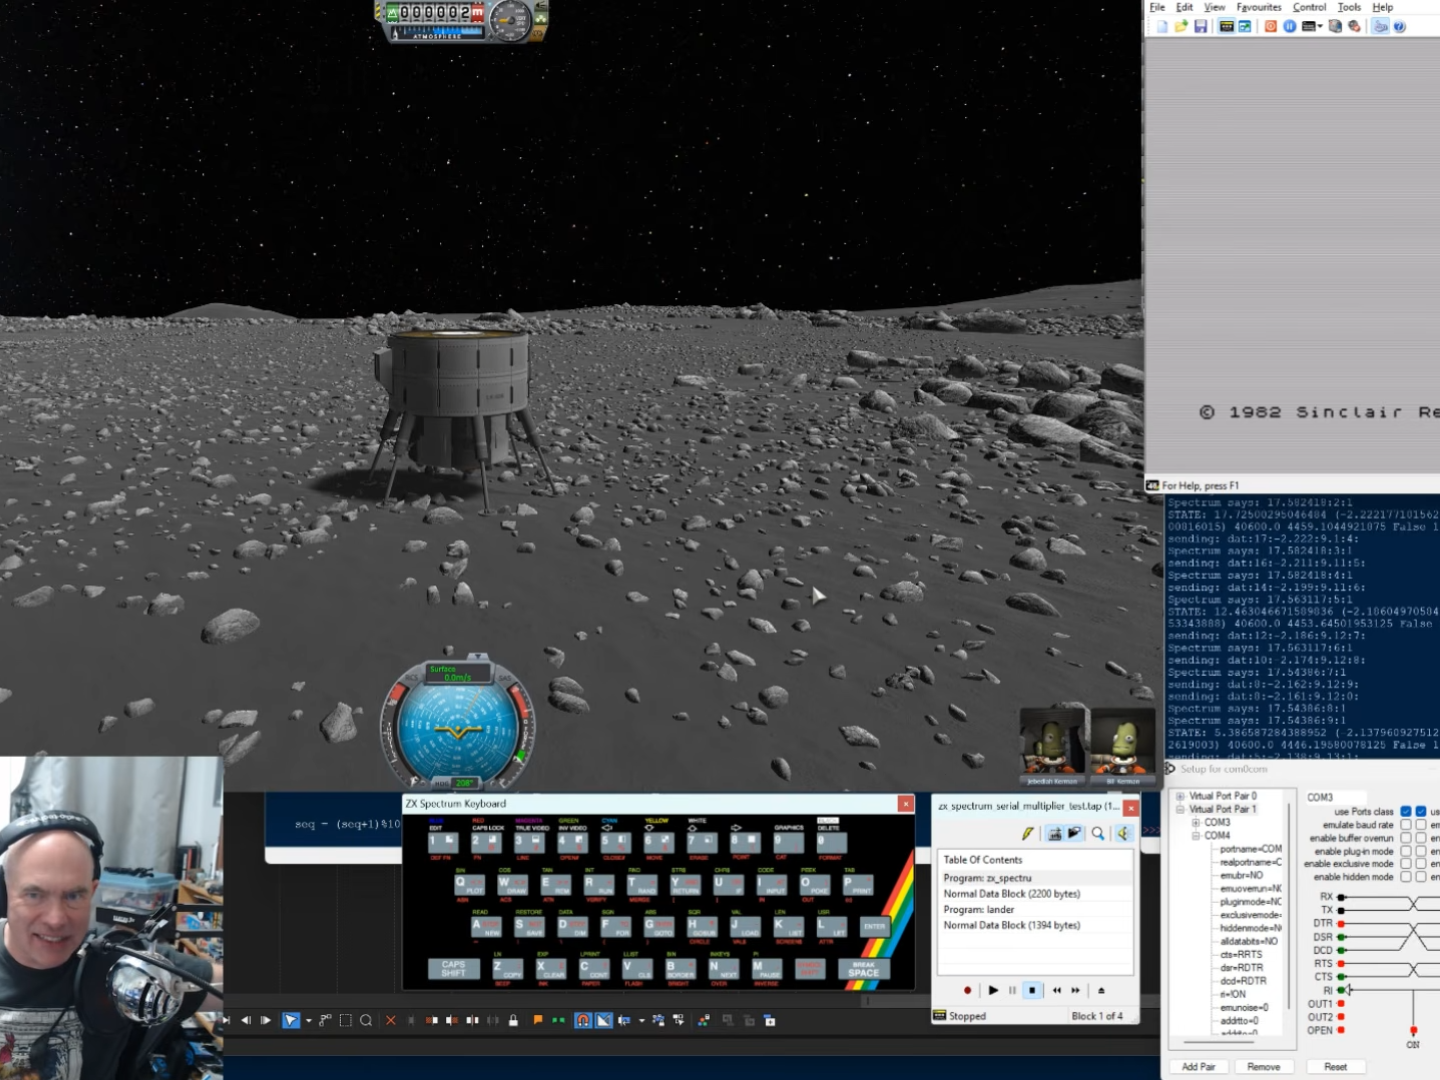Image resolution: width=1440 pixels, height=1080 pixels.
Task: Click the New file icon in emulator toolbar
Action: point(1162,26)
